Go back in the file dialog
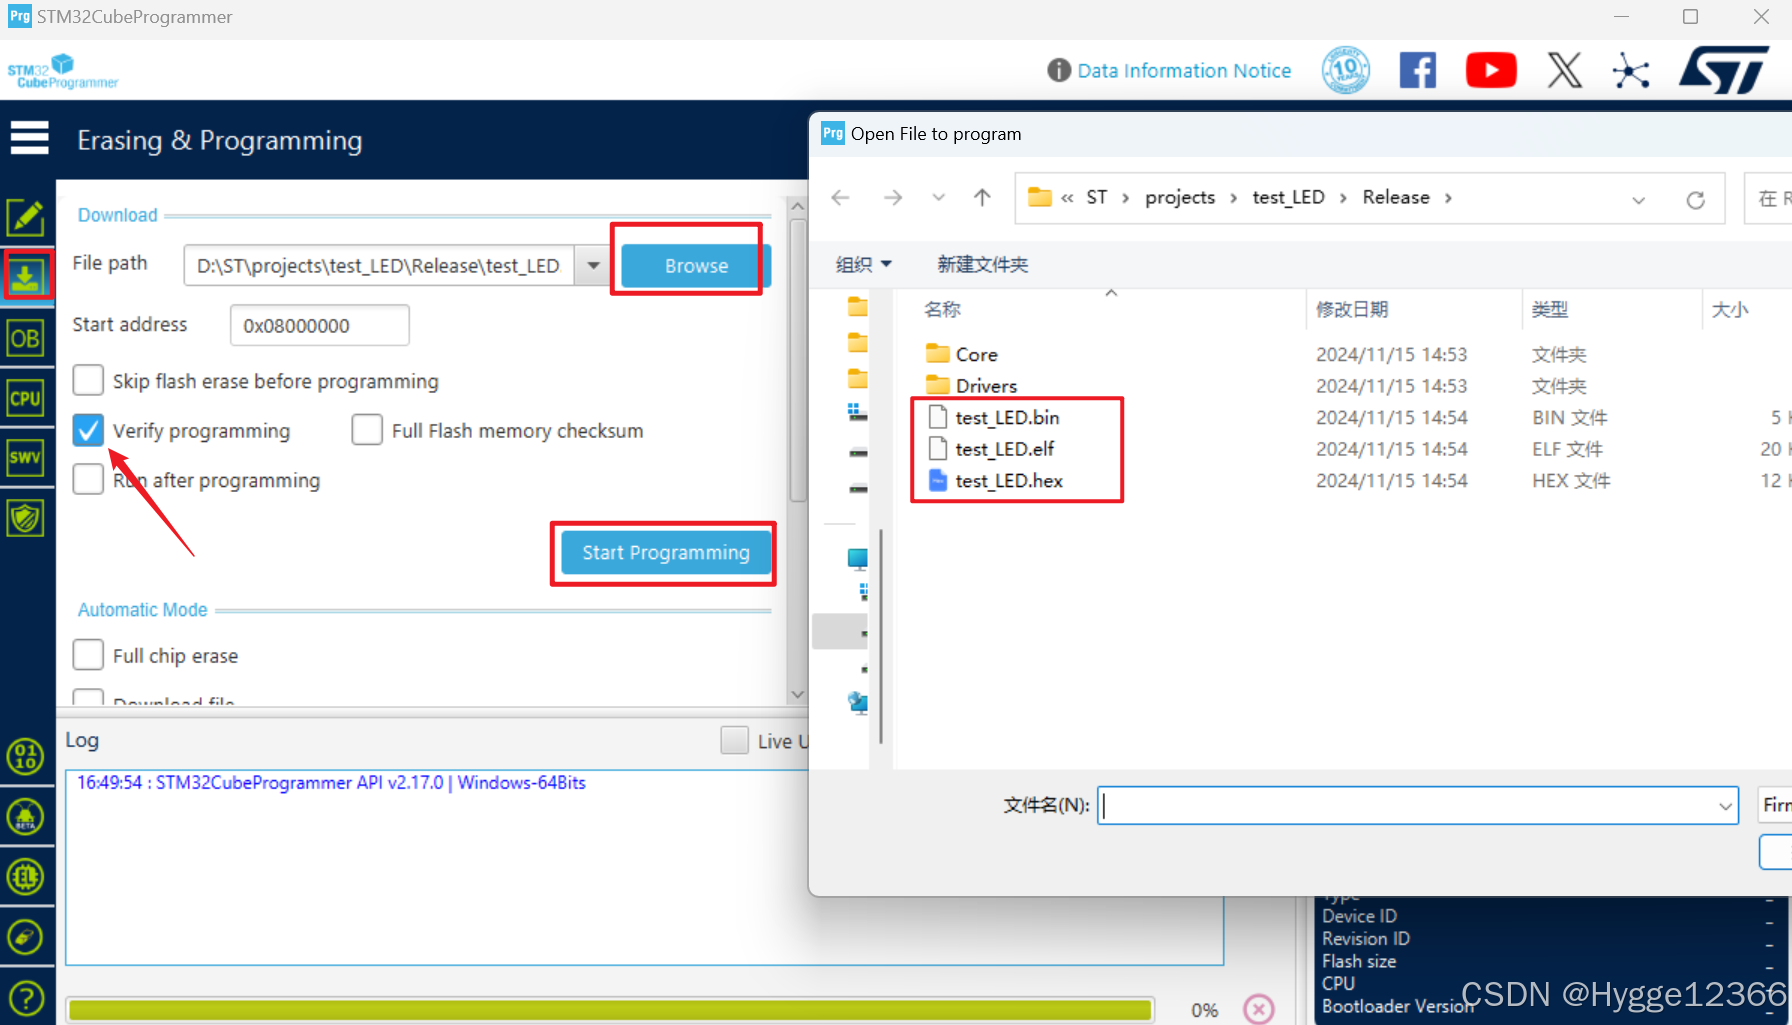Screen dimensions: 1792x1025 [841, 198]
